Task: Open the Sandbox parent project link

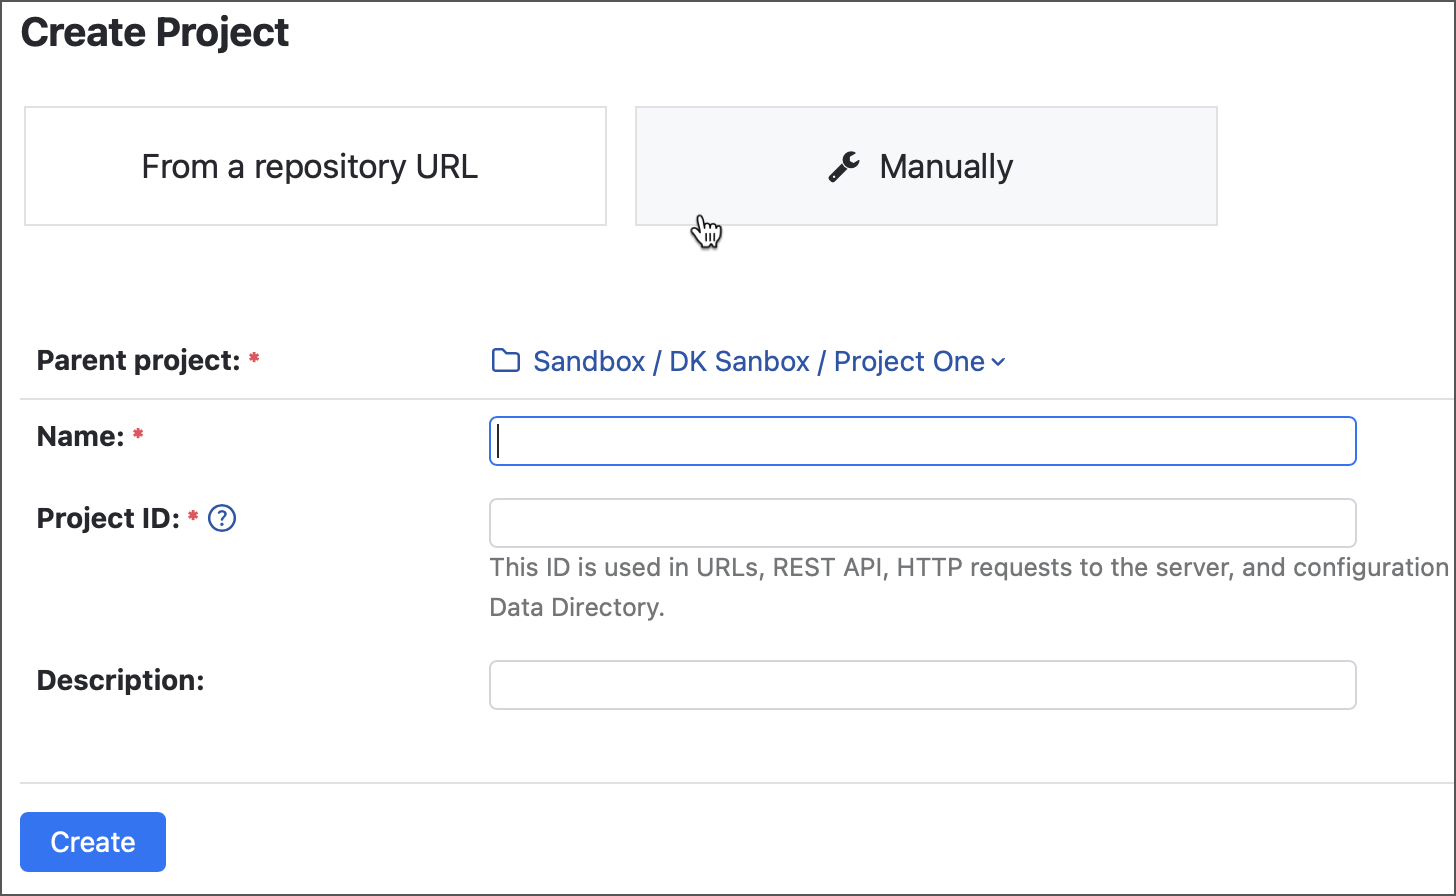Action: 588,361
